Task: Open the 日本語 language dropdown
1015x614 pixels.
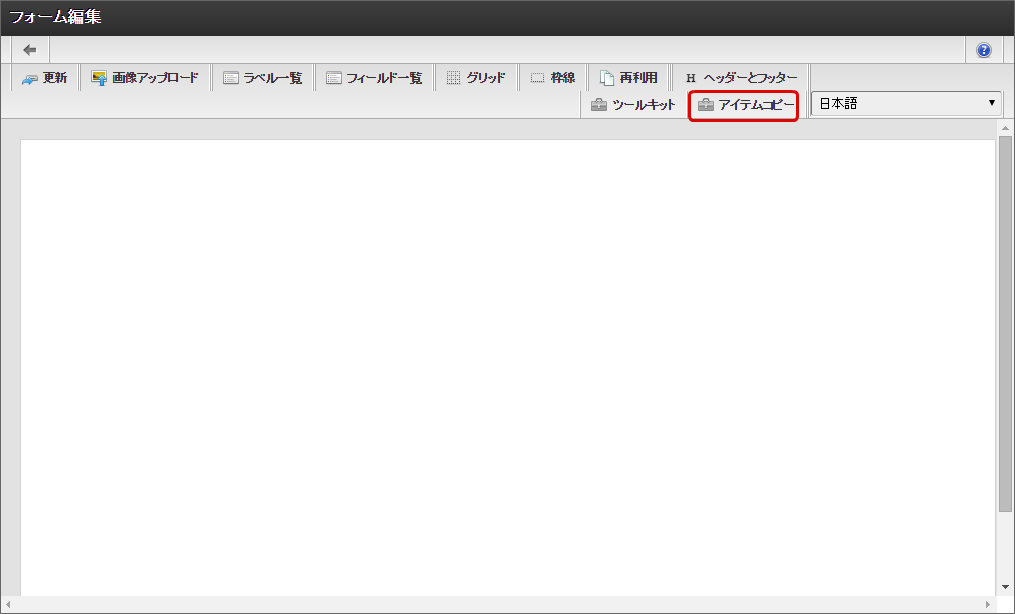Action: click(906, 104)
